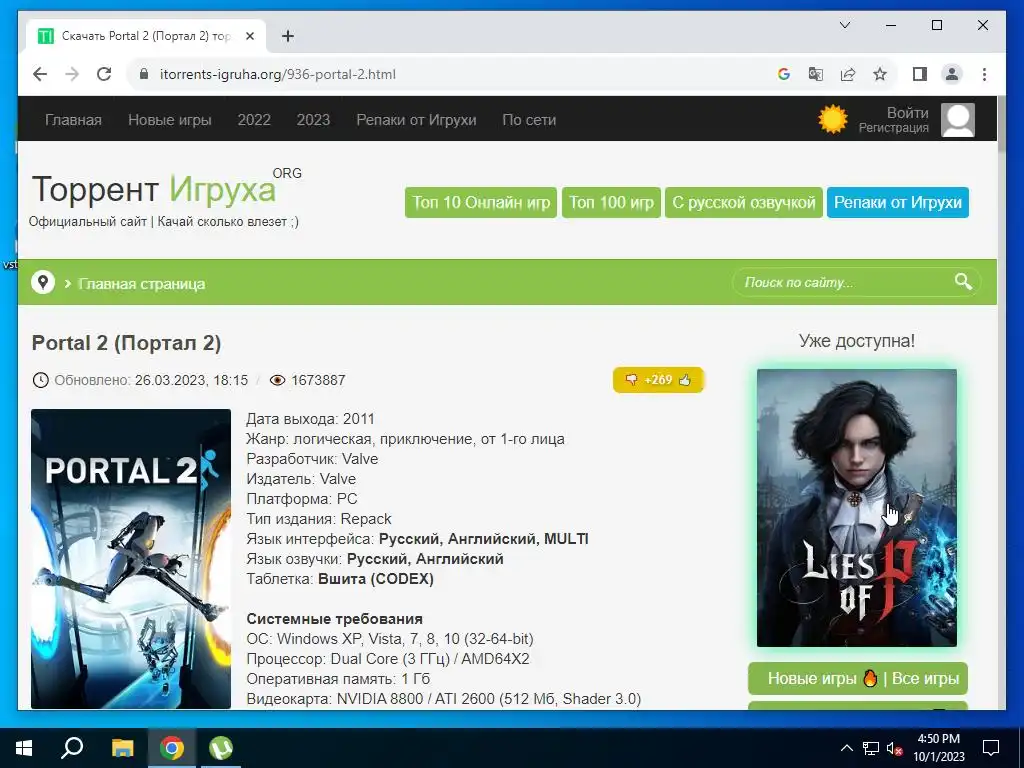
Task: Click the Chrome taskbar icon
Action: pos(172,748)
